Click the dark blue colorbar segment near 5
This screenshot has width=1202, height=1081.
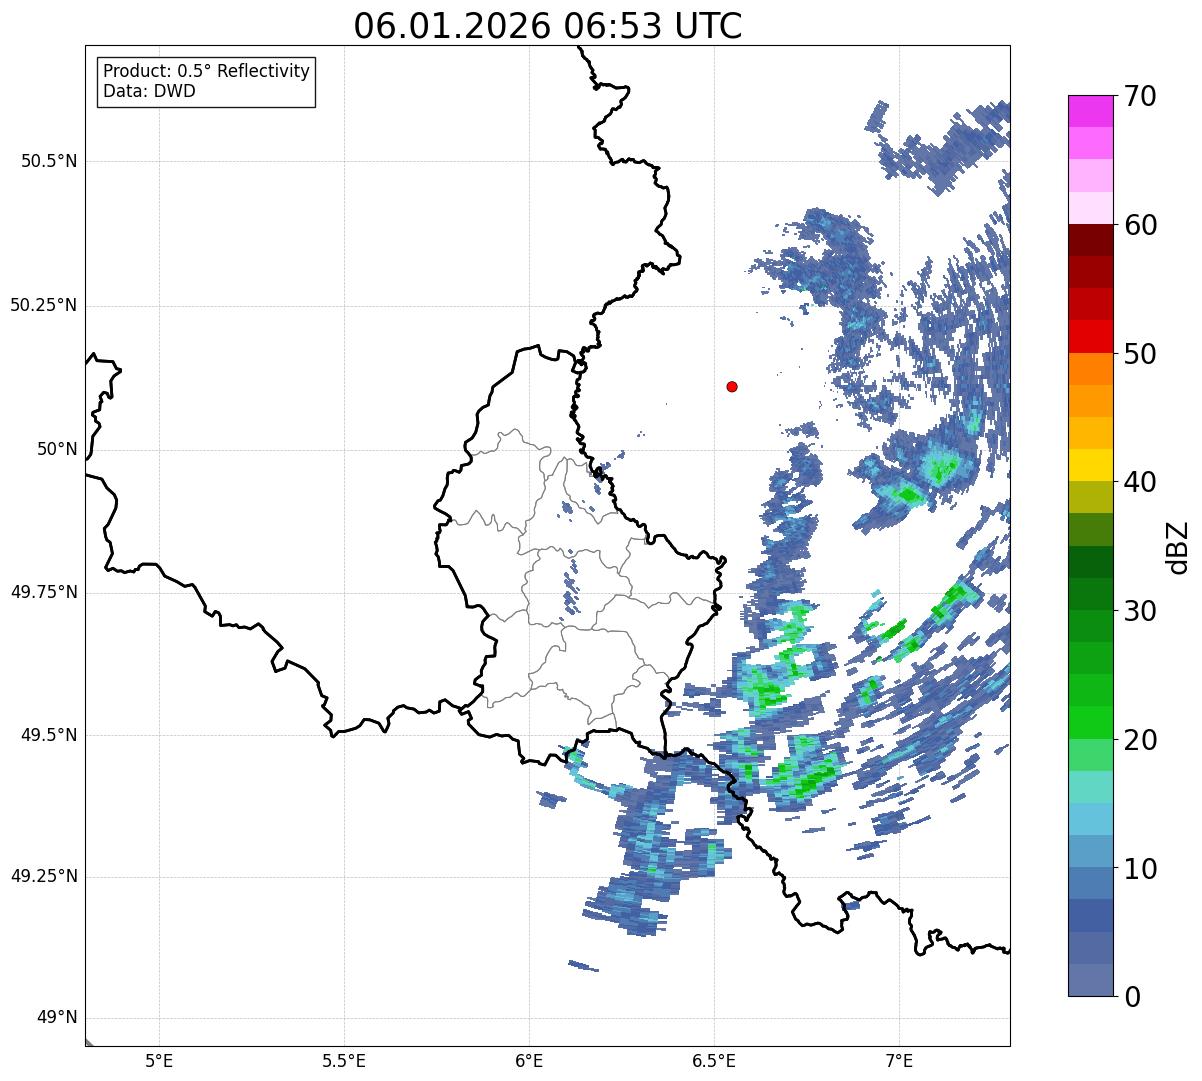pyautogui.click(x=1090, y=916)
